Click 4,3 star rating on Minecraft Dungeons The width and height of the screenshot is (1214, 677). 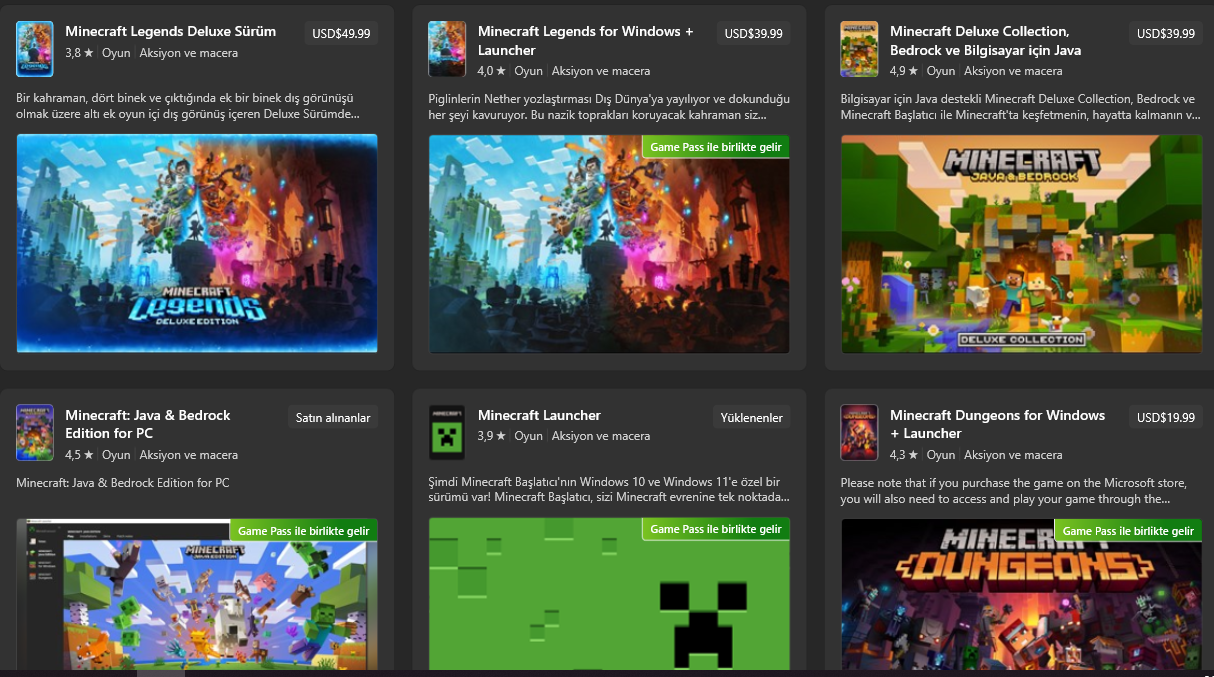[x=904, y=455]
